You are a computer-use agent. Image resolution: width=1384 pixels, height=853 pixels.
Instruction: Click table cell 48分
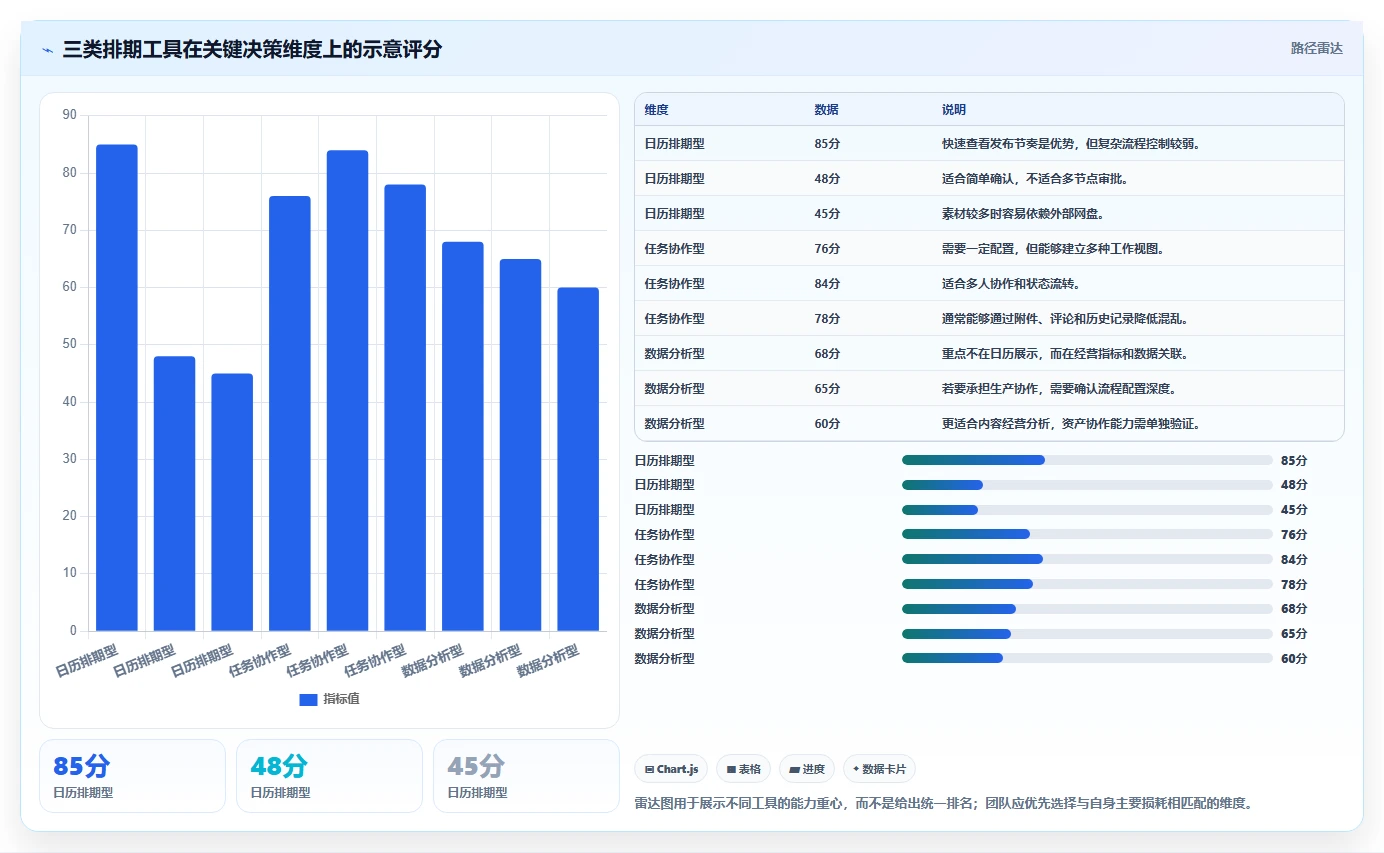pos(827,178)
